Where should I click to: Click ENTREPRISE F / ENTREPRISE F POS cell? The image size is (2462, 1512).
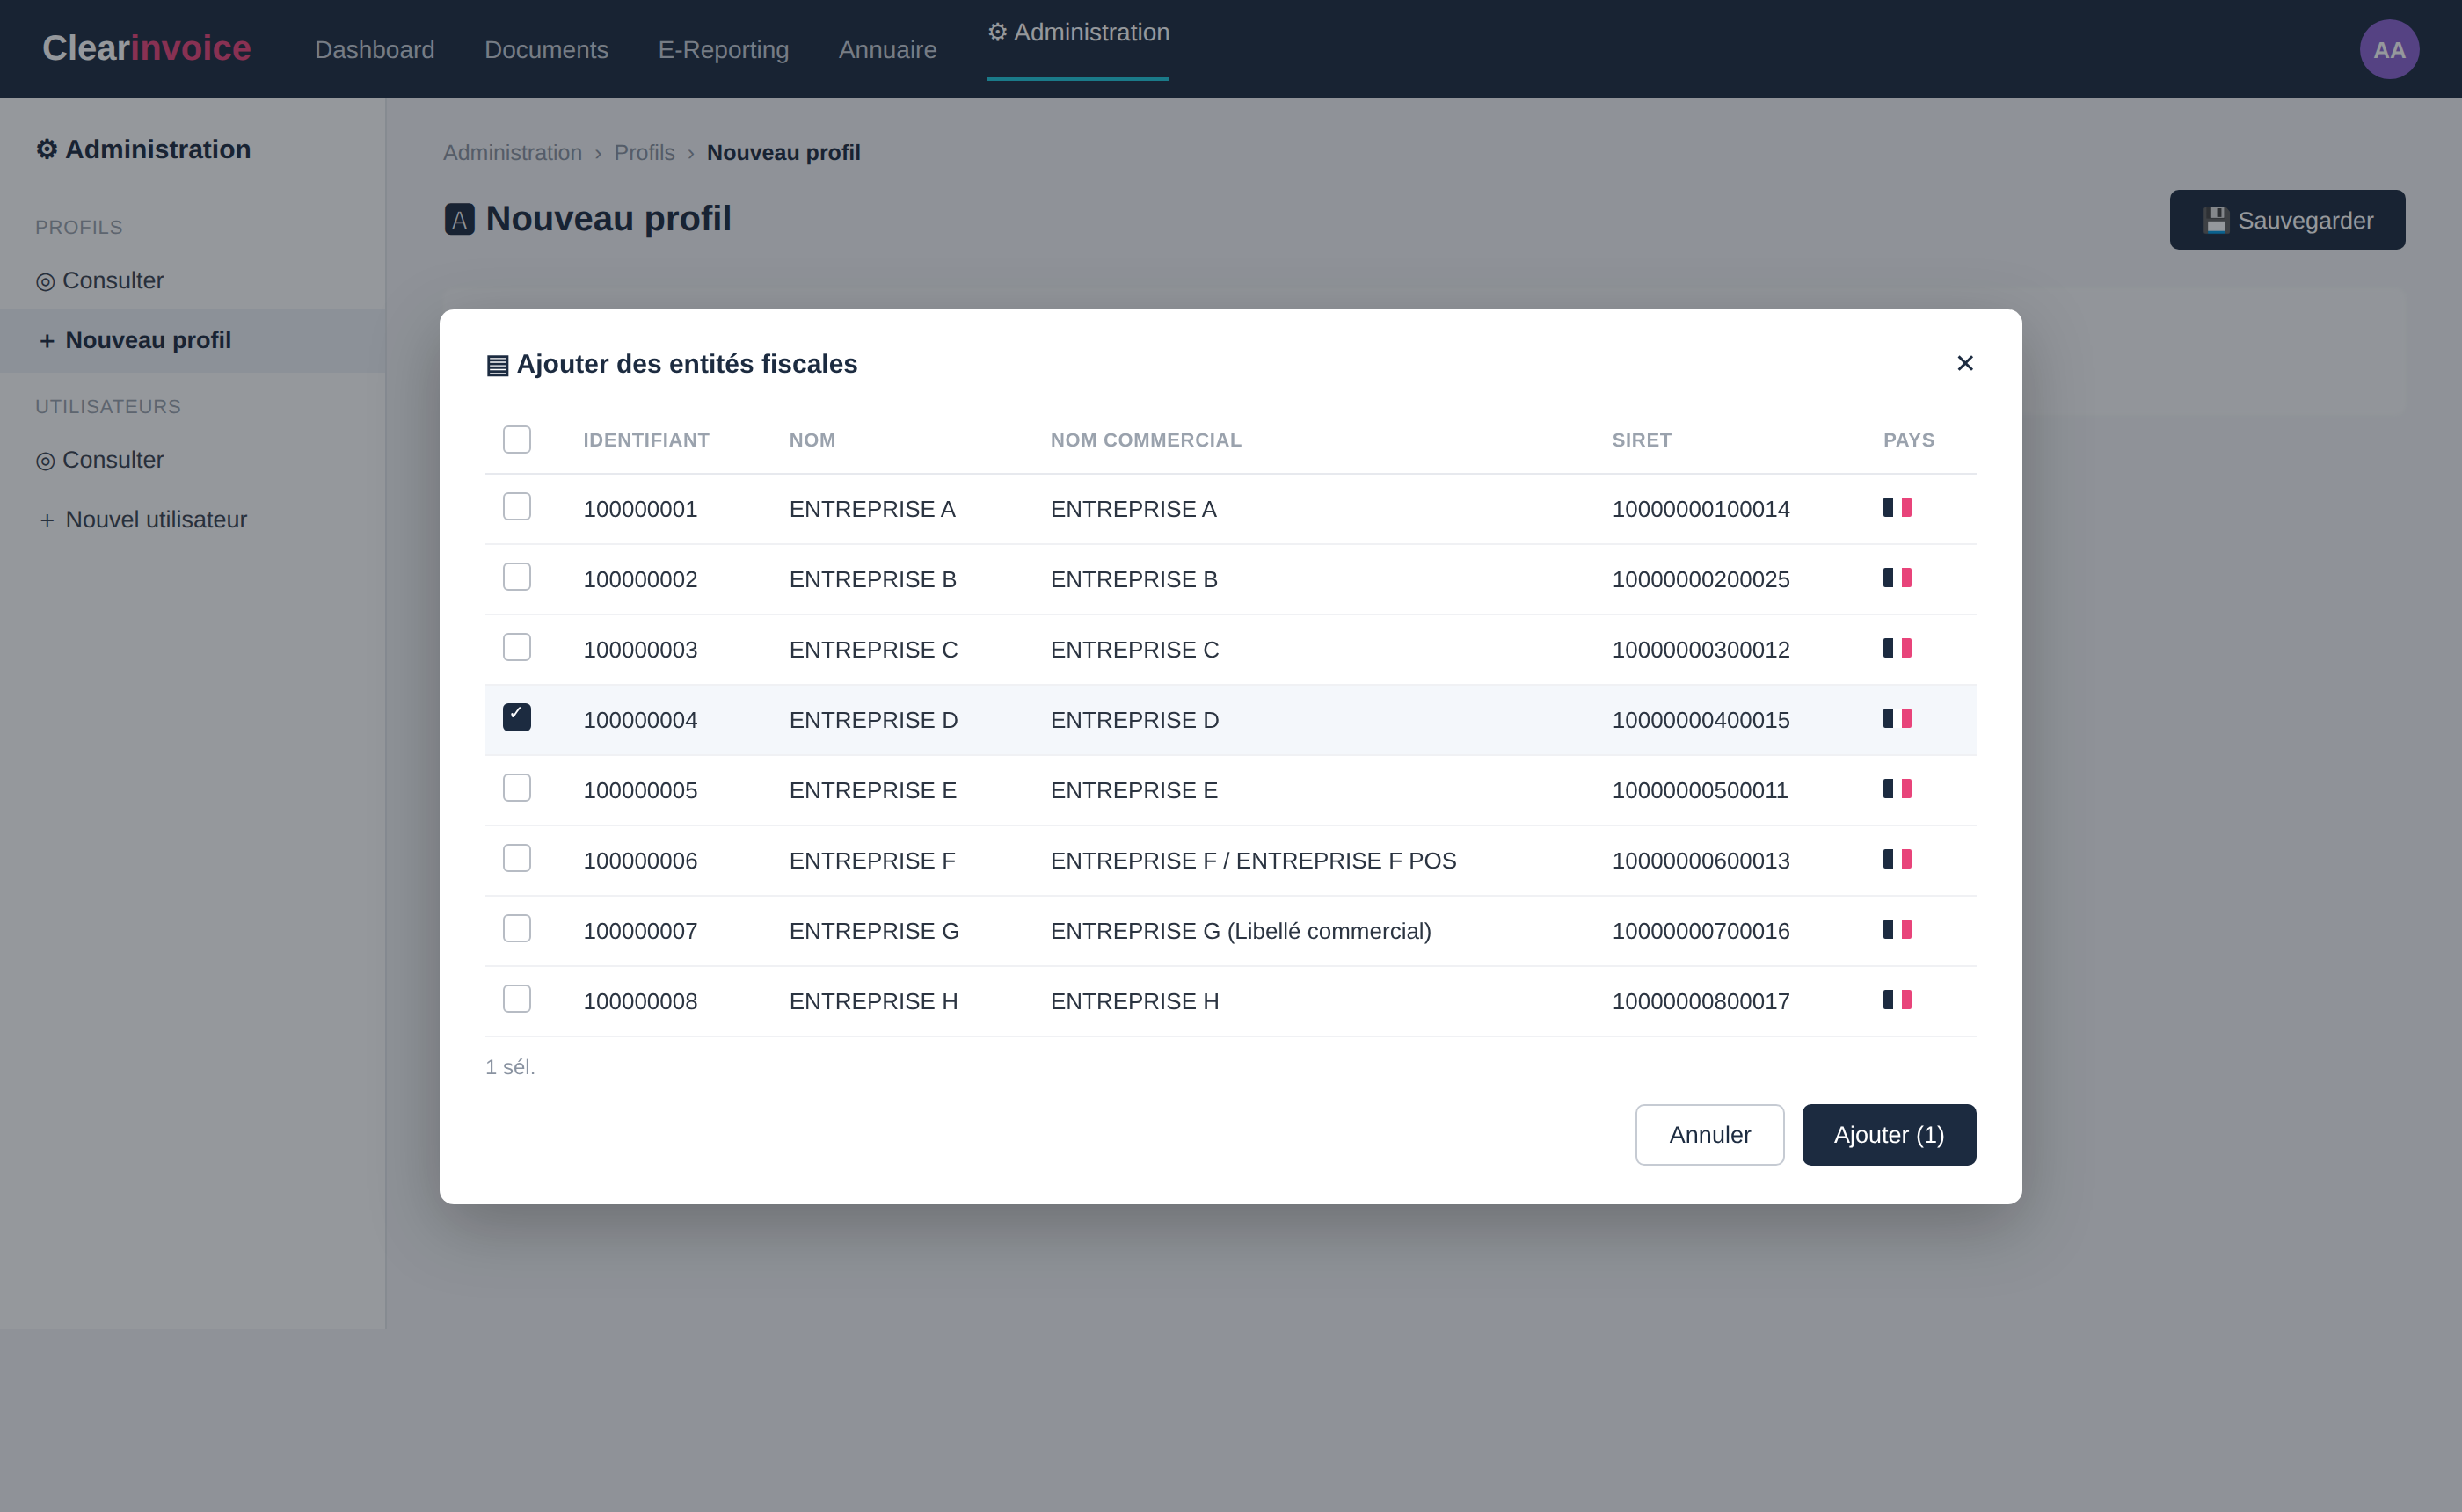[x=1253, y=861]
